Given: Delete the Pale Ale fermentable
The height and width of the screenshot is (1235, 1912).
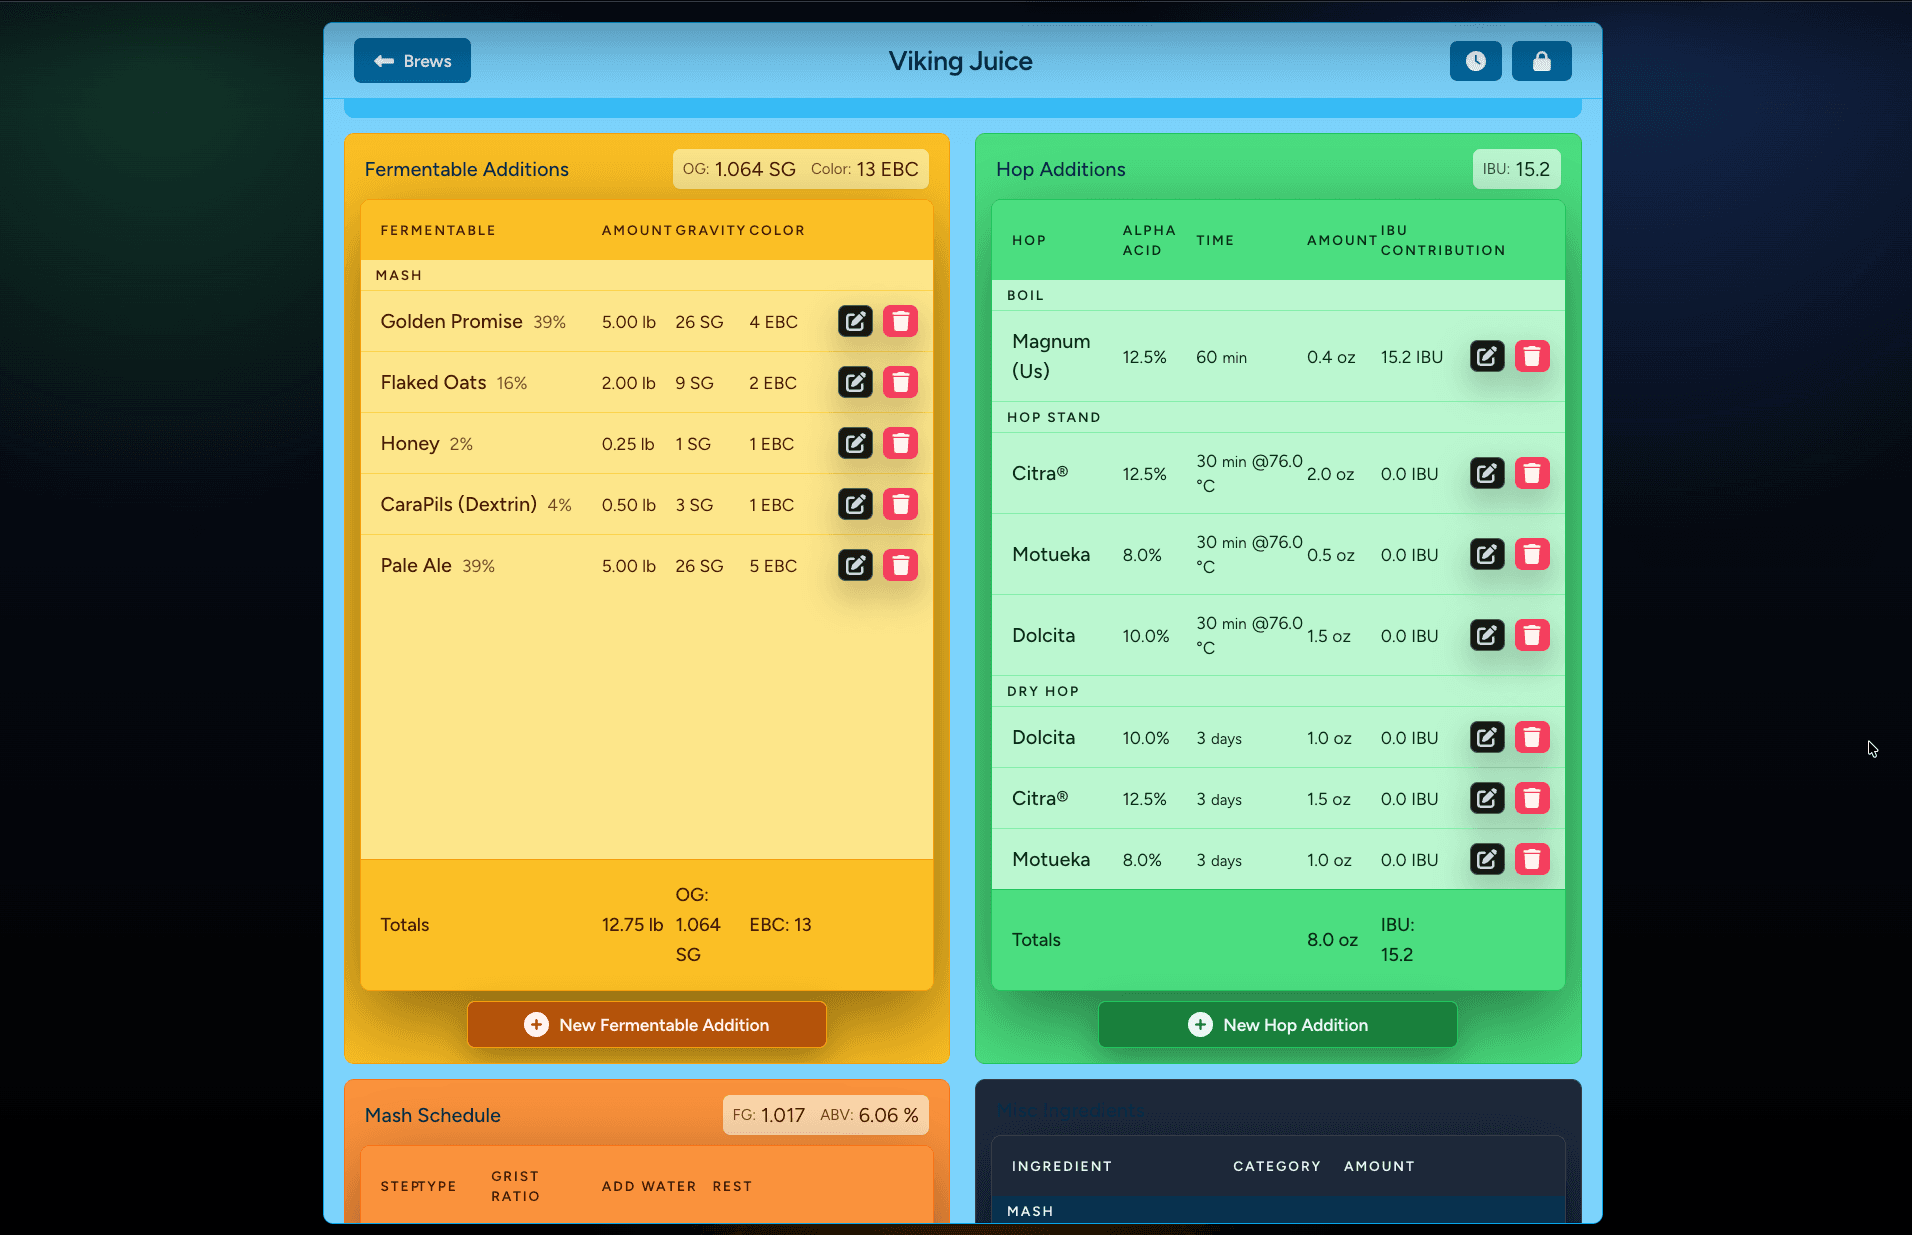Looking at the screenshot, I should pos(900,565).
